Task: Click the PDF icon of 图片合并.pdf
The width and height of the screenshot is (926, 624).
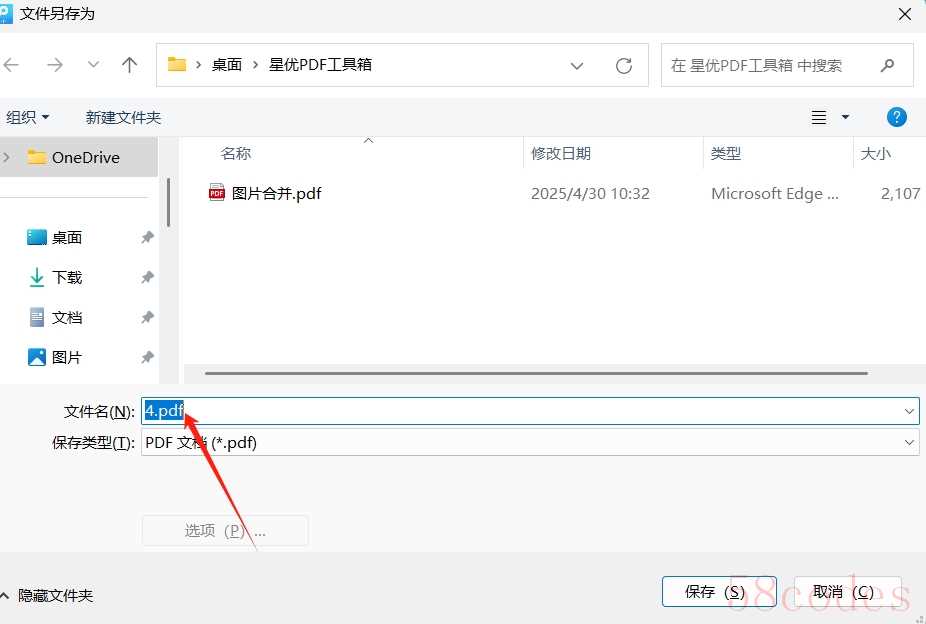Action: pos(217,192)
